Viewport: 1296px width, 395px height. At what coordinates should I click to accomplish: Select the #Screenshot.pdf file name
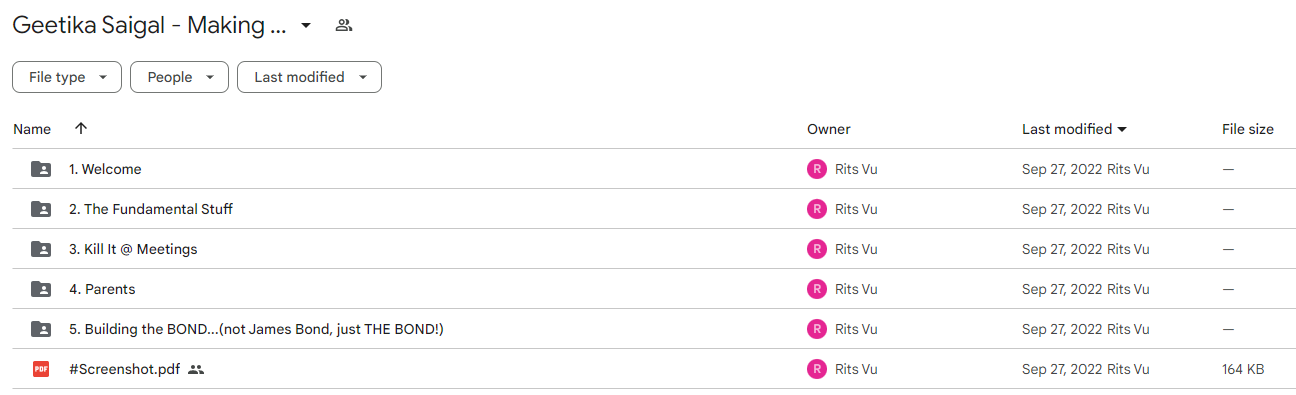[x=125, y=369]
